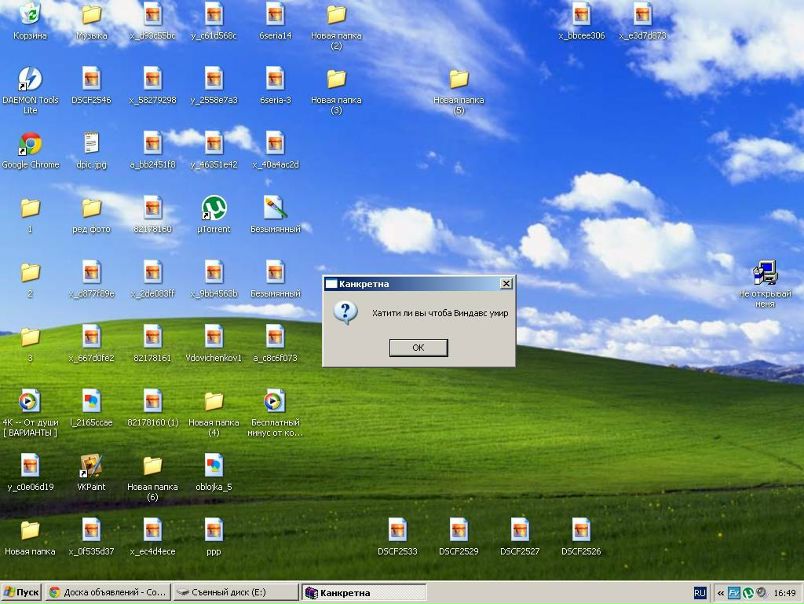
Task: Select the DAEMON Tools Lite shortcut
Action: (30, 80)
